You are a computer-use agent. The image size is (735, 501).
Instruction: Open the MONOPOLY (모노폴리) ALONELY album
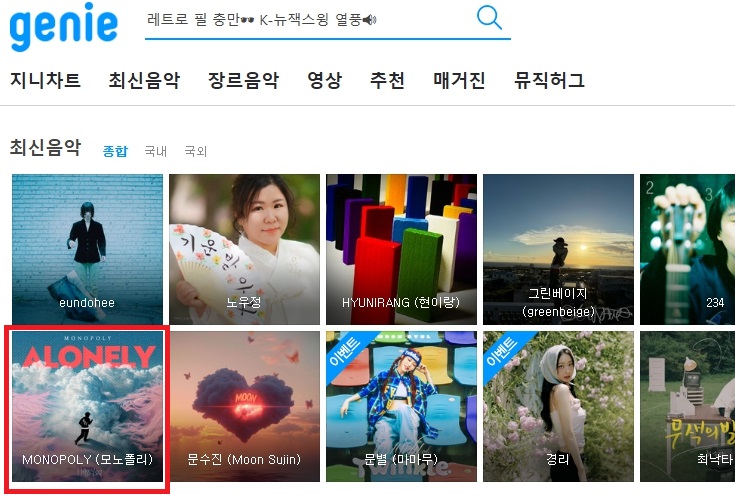coord(88,406)
